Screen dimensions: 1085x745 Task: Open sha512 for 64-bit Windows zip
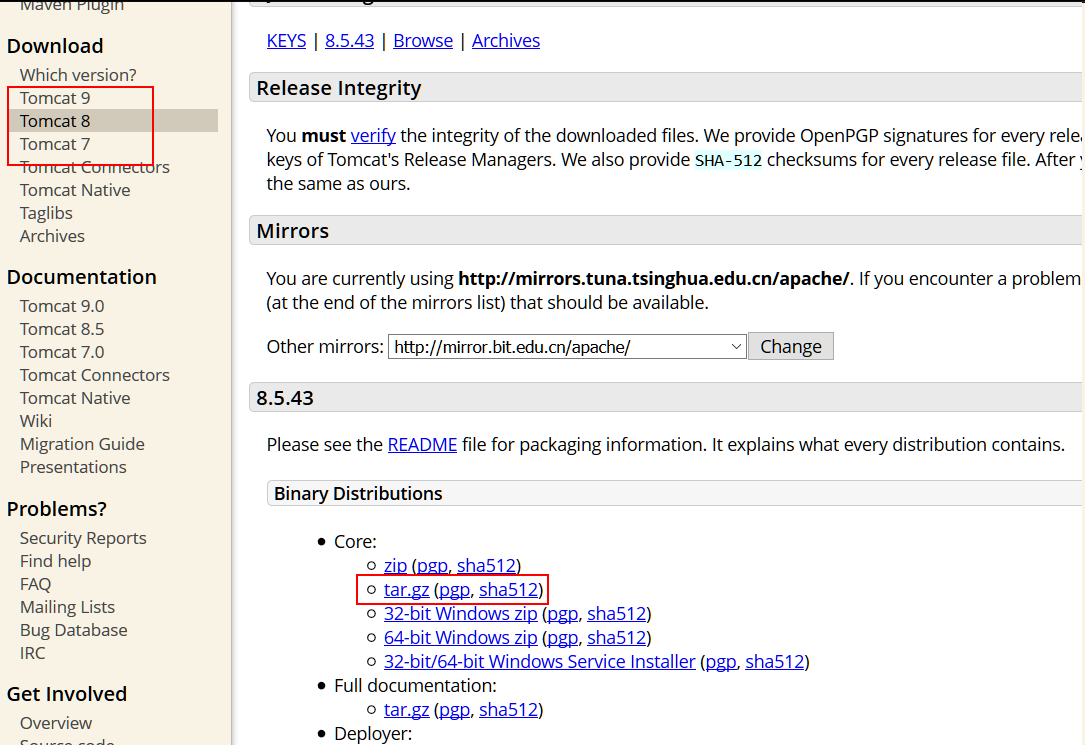tap(617, 638)
